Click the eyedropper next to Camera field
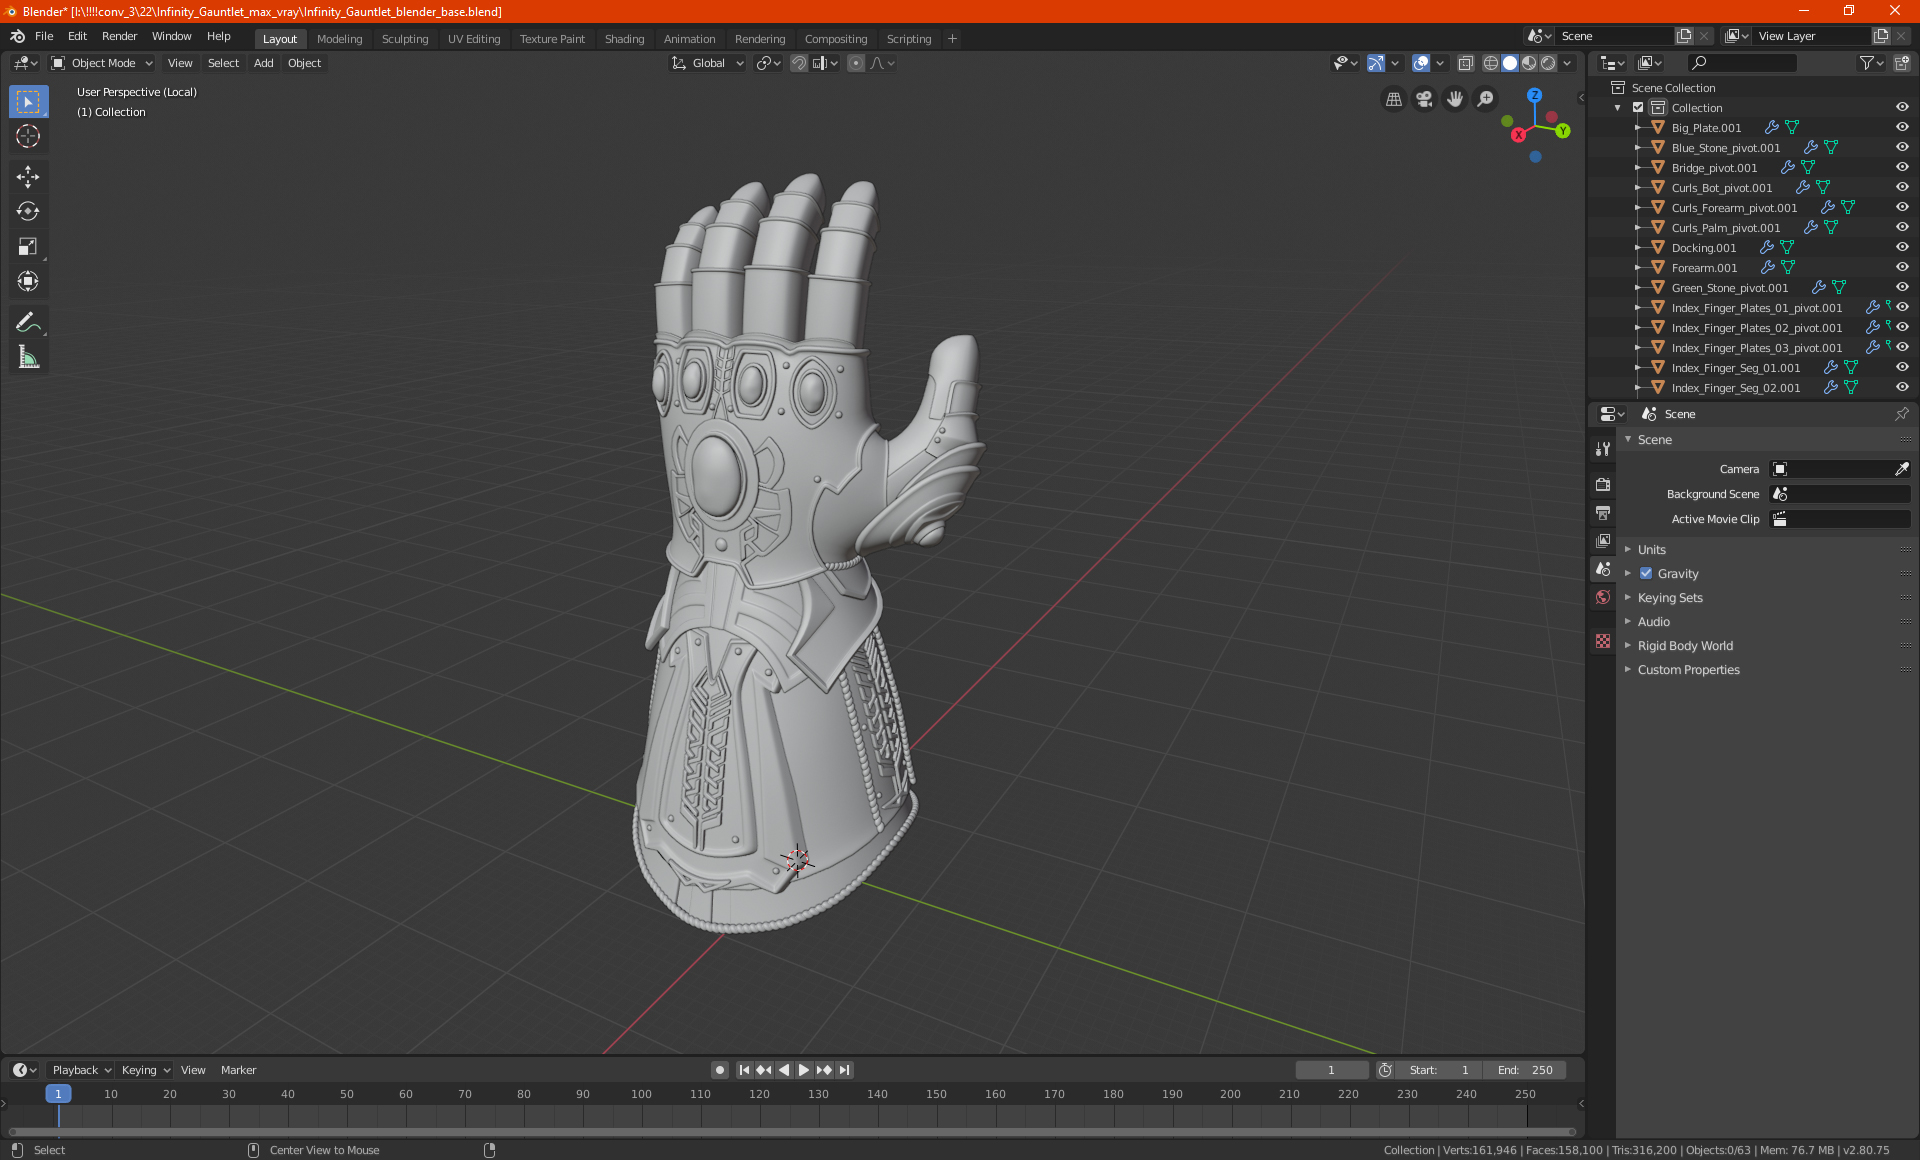This screenshot has width=1920, height=1160. click(x=1901, y=469)
